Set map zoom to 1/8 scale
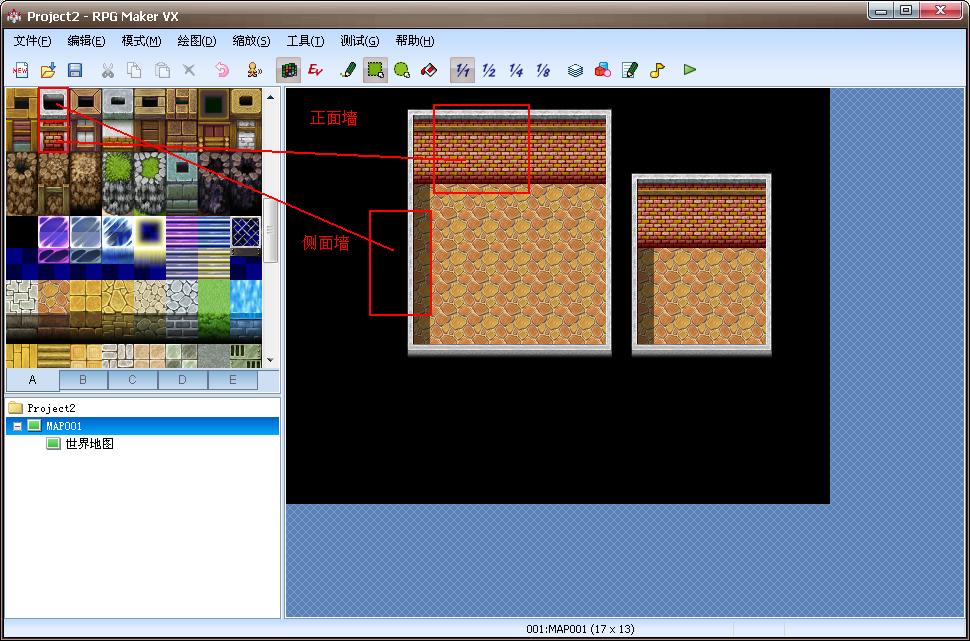This screenshot has height=641, width=970. pos(543,70)
